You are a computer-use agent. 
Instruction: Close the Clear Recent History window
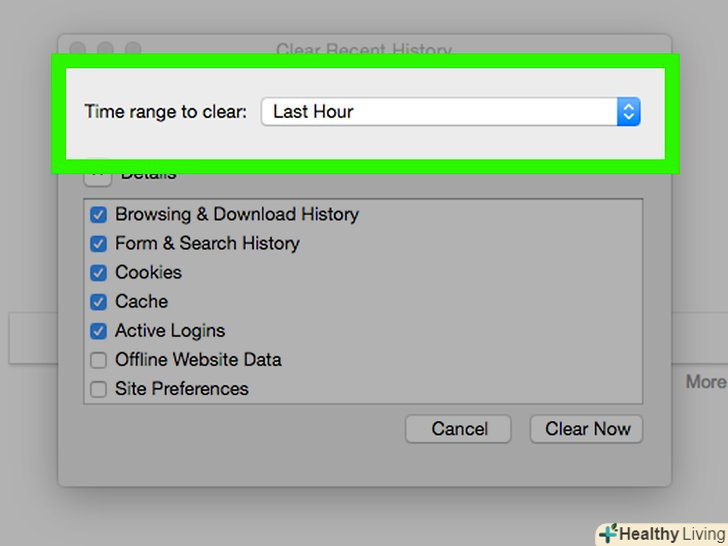point(78,48)
